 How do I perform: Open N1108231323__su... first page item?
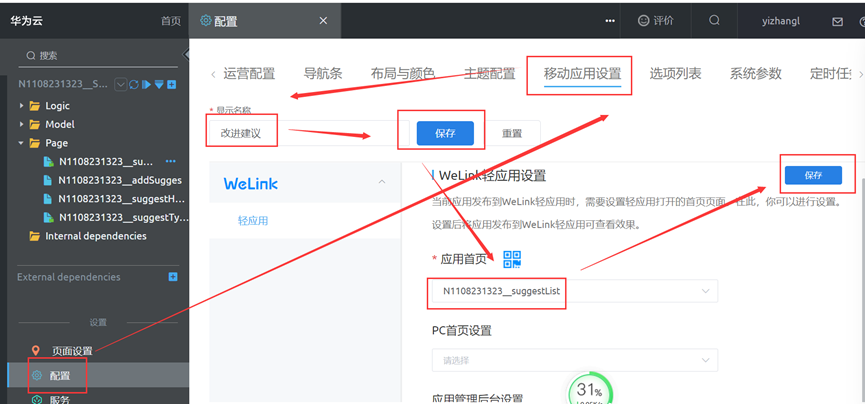tap(105, 162)
